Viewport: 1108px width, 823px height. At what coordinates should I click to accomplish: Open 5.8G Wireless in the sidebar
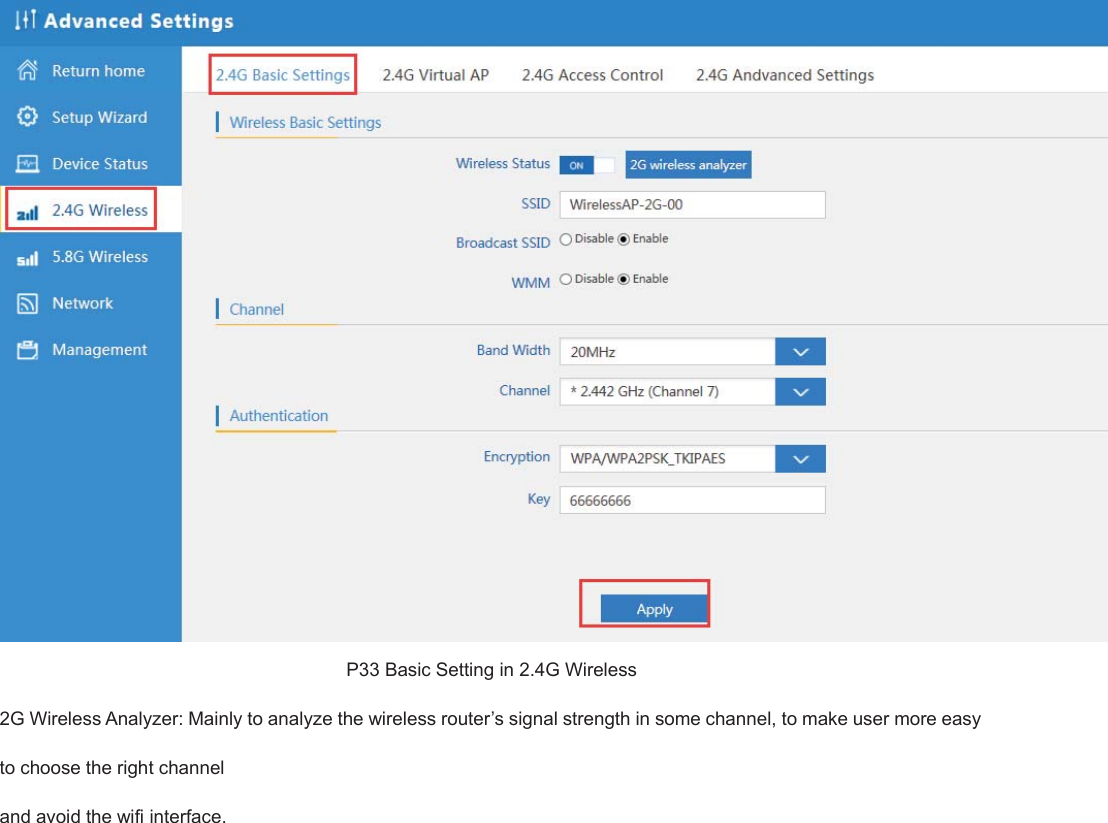90,256
